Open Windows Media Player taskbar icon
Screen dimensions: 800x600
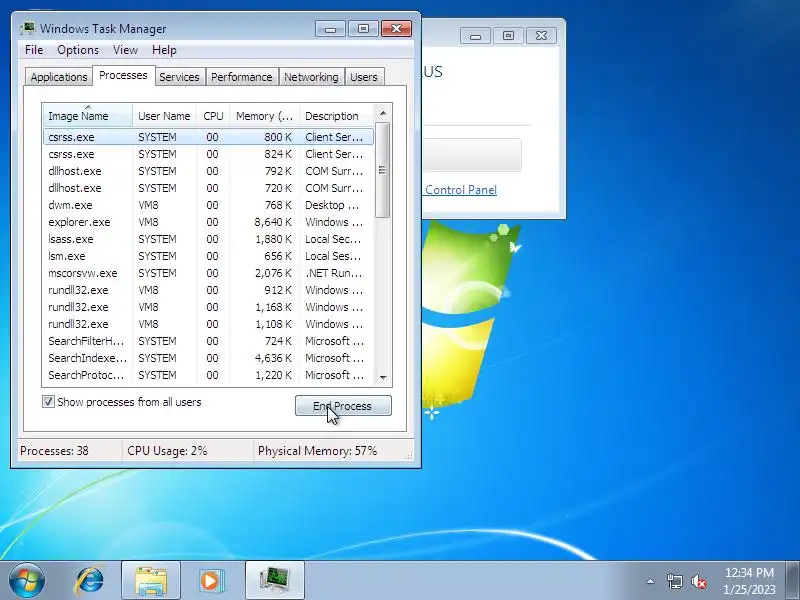pos(211,581)
